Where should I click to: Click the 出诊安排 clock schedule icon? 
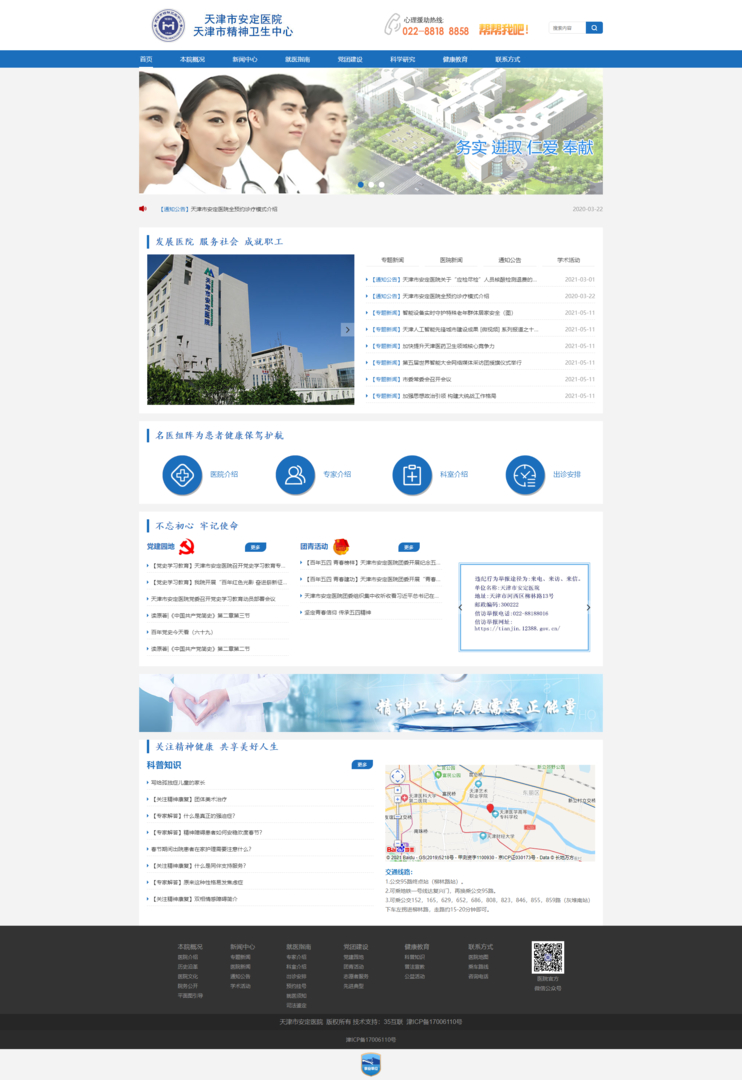(524, 475)
